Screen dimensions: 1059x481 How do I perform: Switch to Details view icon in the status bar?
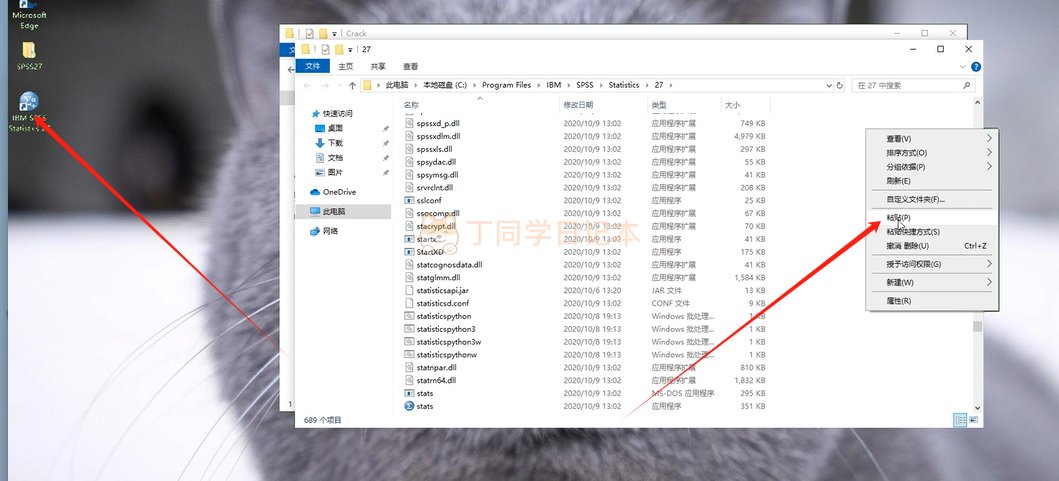point(960,420)
